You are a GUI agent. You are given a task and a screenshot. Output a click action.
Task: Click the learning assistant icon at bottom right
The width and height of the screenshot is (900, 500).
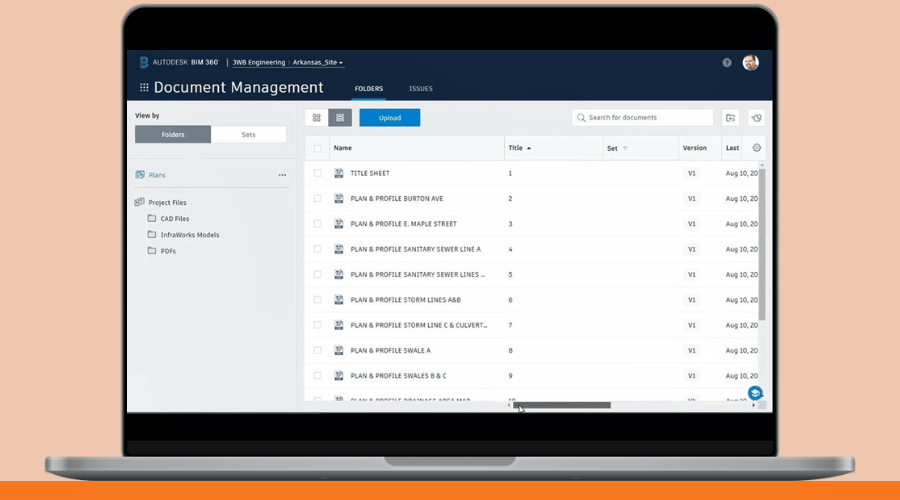(x=755, y=393)
